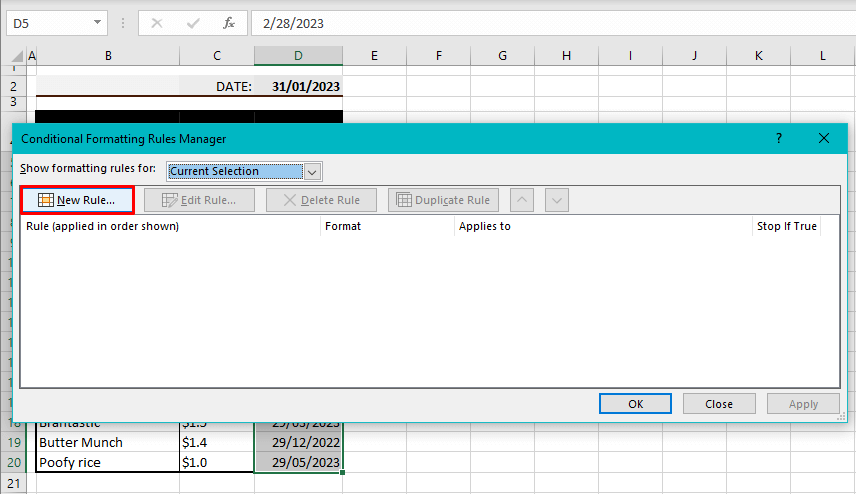
Task: Select column L header
Action: [823, 56]
